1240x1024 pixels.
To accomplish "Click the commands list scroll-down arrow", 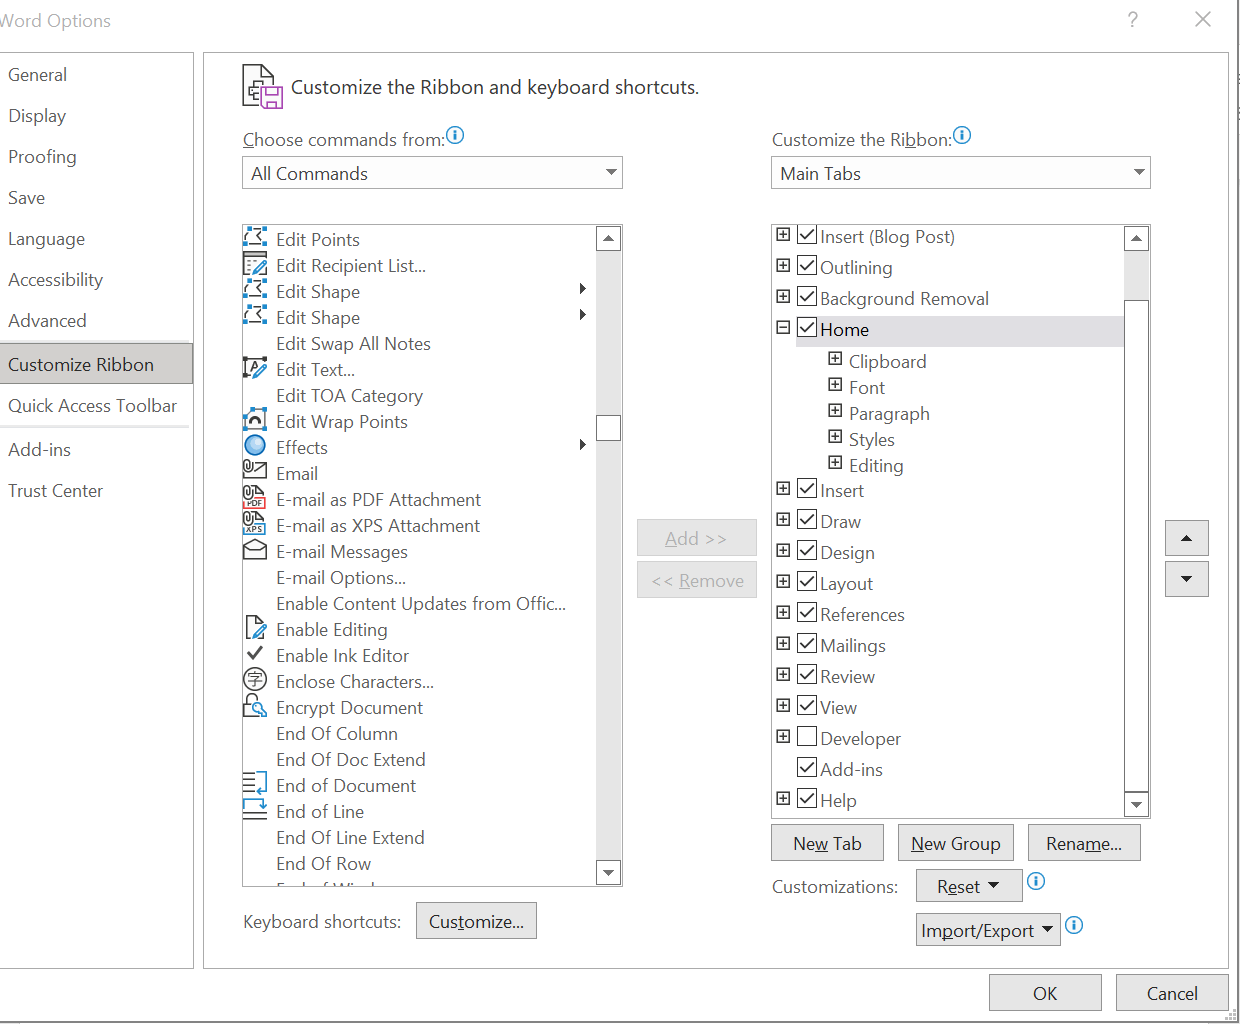I will (608, 872).
